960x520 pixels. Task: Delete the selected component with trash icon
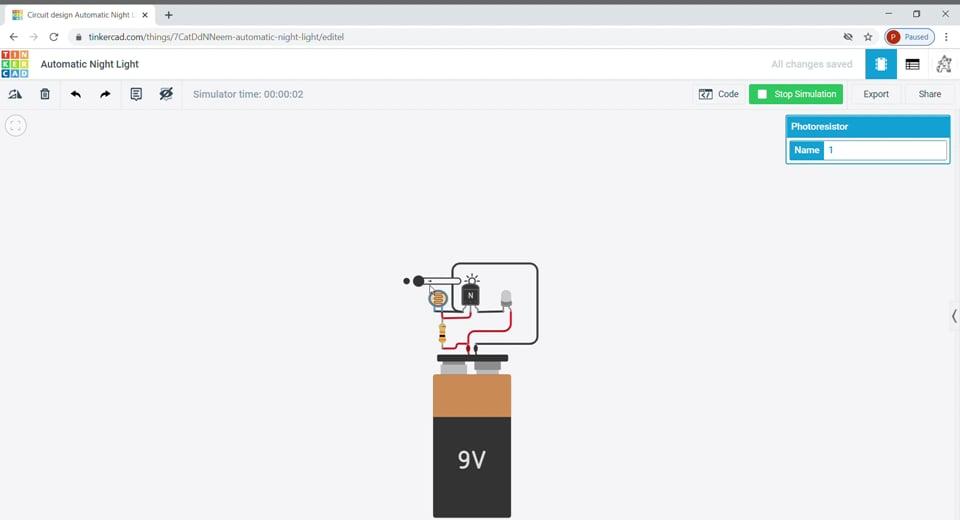tap(45, 94)
